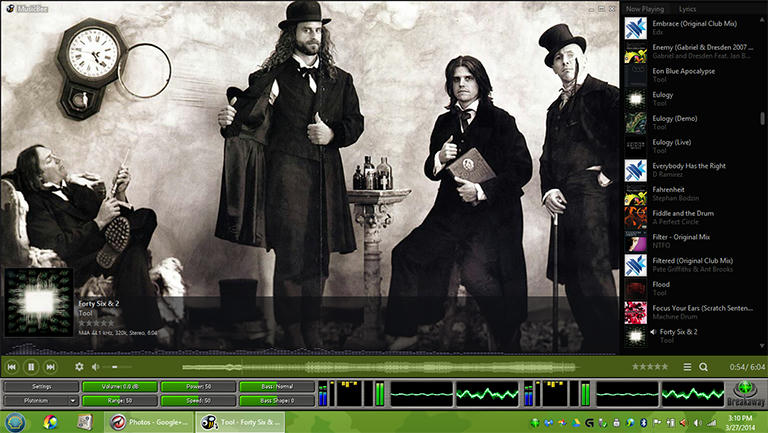Open Photos - Google+ taskbar window
The height and width of the screenshot is (433, 768).
149,422
